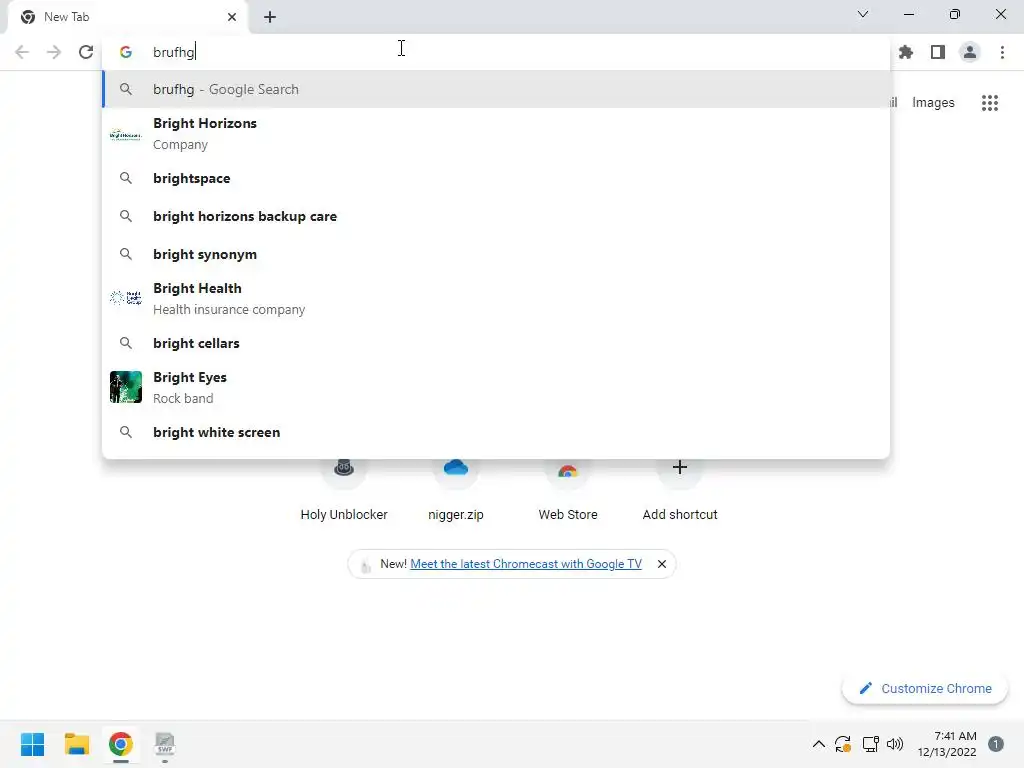The height and width of the screenshot is (768, 1024).
Task: Reload the page with the refresh icon
Action: [x=86, y=52]
